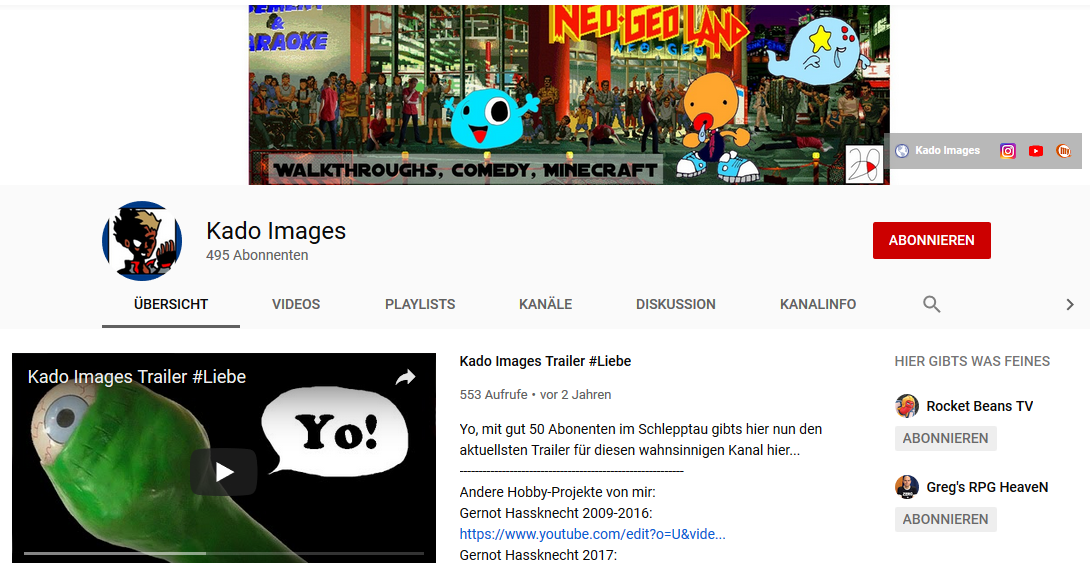Viewport: 1090px width, 564px height.
Task: Click the Hier gibts was Feines heading
Action: 972,361
